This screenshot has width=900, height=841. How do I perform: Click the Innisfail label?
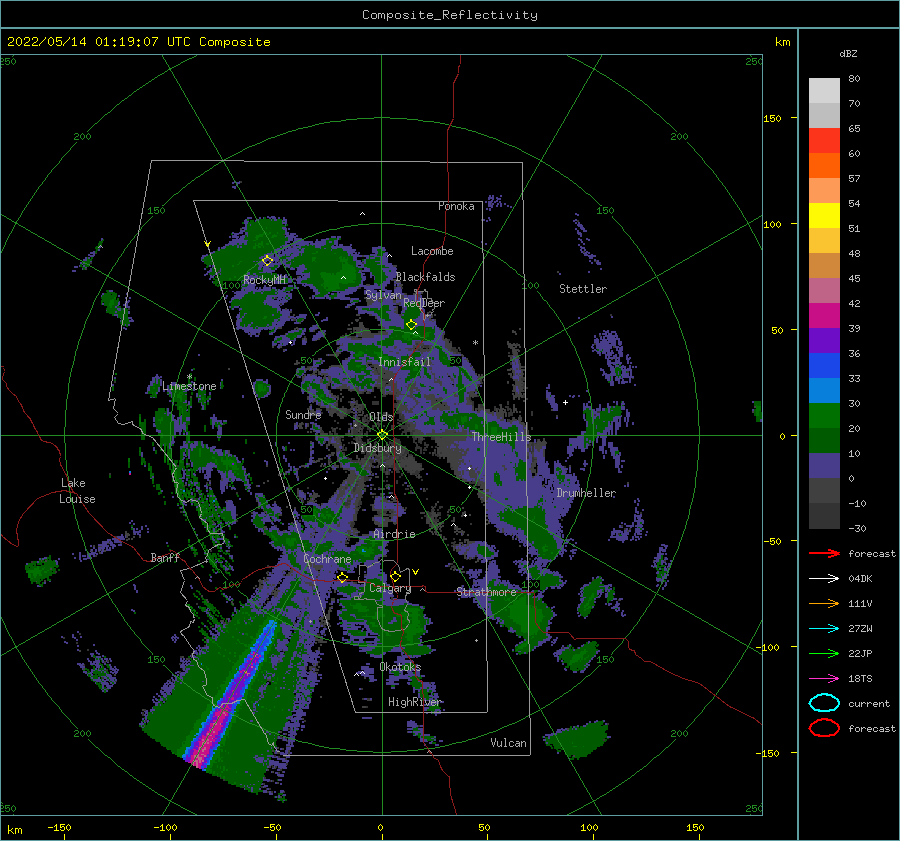tap(404, 362)
